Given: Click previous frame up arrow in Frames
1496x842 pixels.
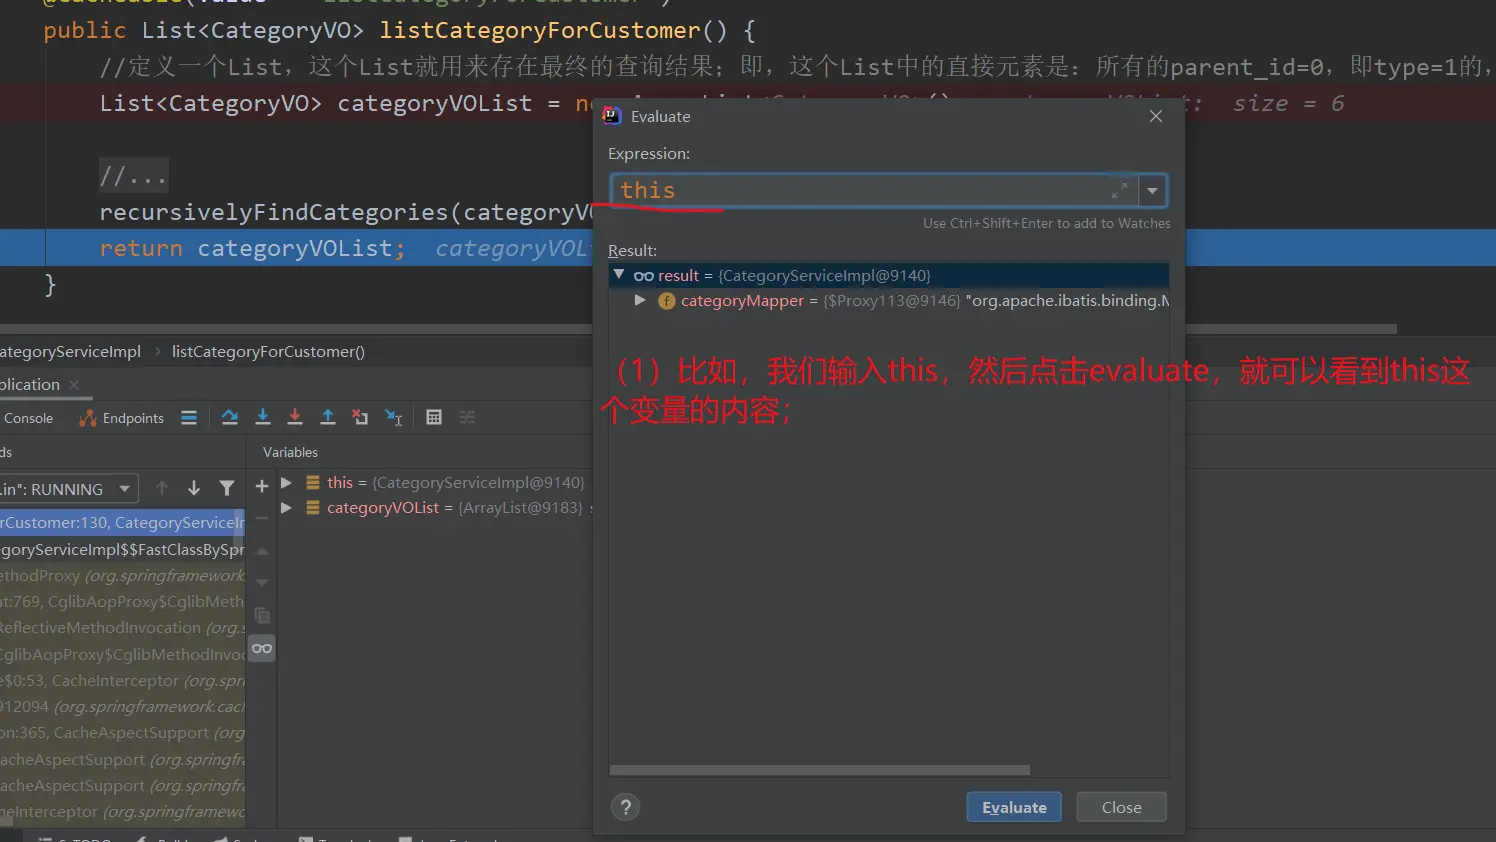Looking at the screenshot, I should point(162,488).
